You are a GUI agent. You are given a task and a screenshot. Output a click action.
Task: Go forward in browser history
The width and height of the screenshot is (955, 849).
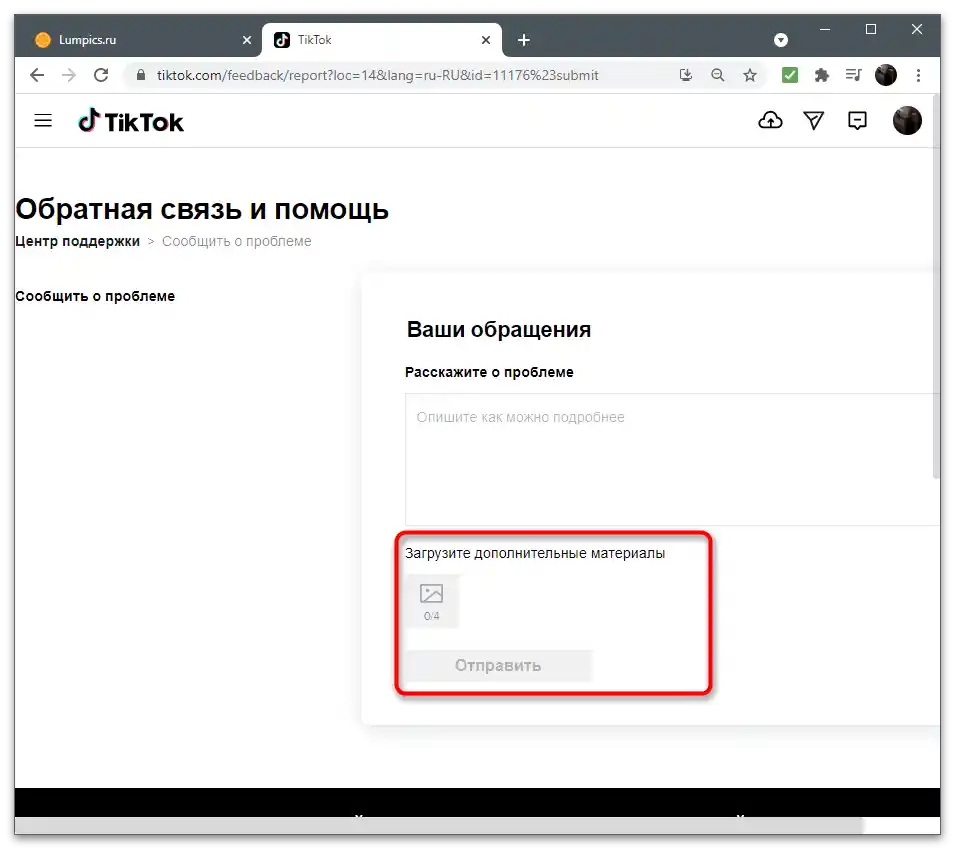69,75
